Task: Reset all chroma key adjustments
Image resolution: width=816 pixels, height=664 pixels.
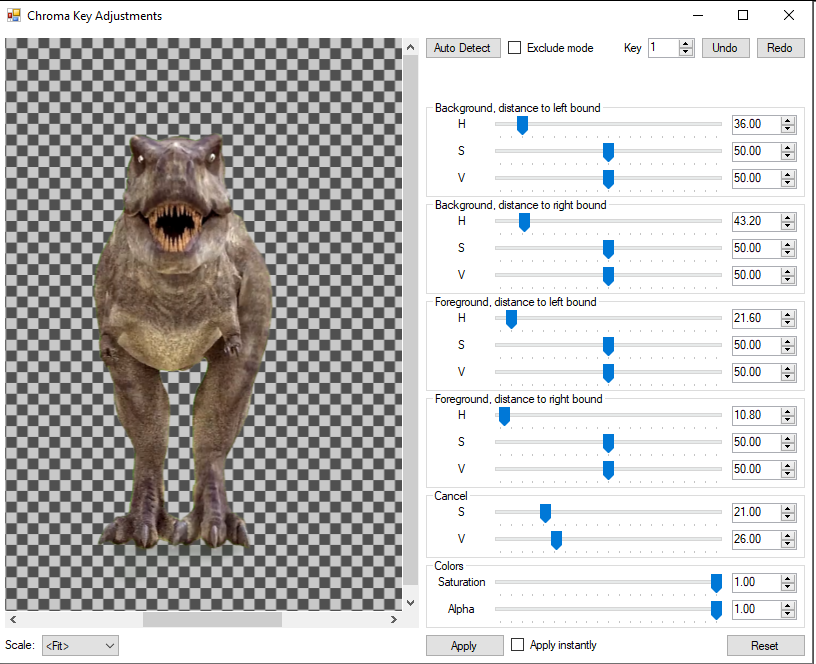Action: click(765, 646)
